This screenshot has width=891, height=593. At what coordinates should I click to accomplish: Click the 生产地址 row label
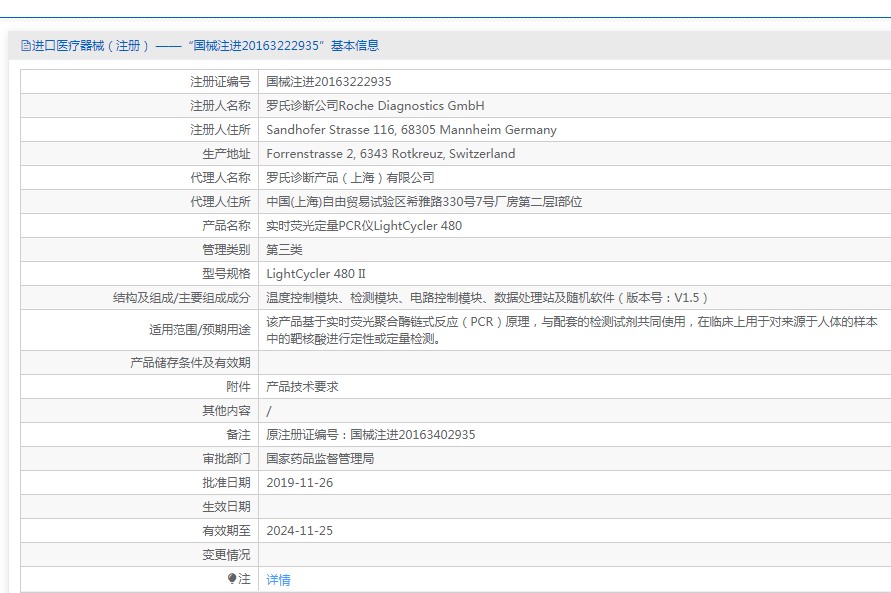226,153
